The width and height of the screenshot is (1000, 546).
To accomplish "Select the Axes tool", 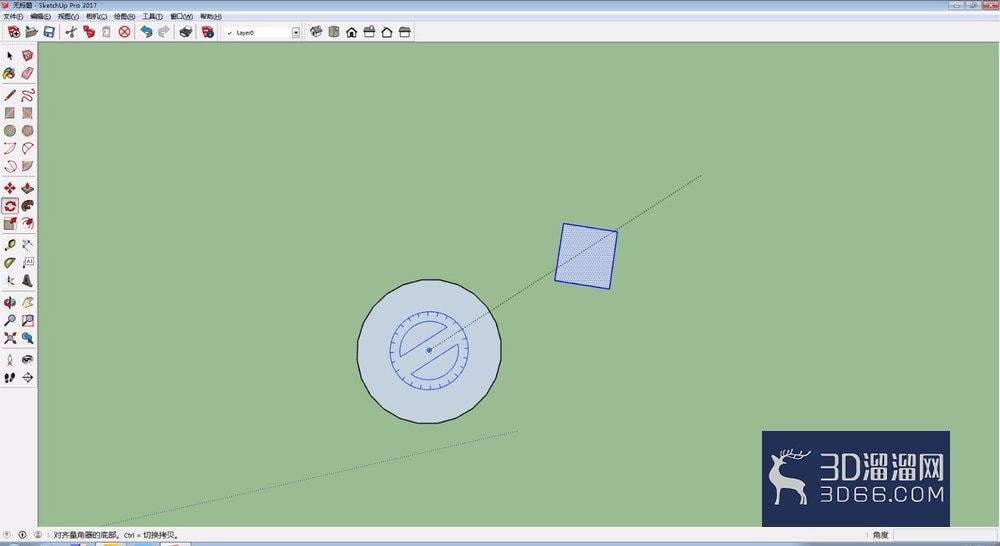I will [10, 281].
